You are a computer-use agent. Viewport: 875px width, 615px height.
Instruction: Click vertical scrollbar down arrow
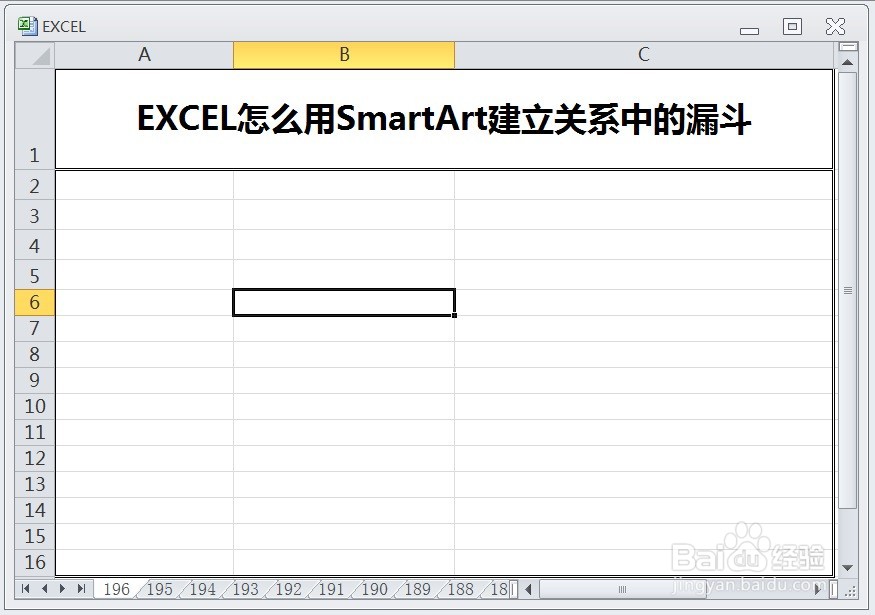[x=848, y=568]
